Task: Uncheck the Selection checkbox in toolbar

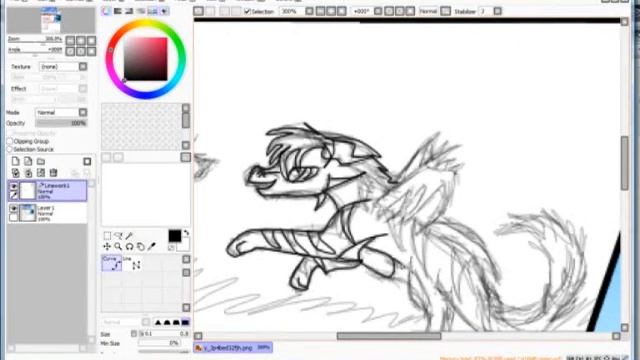Action: [247, 11]
